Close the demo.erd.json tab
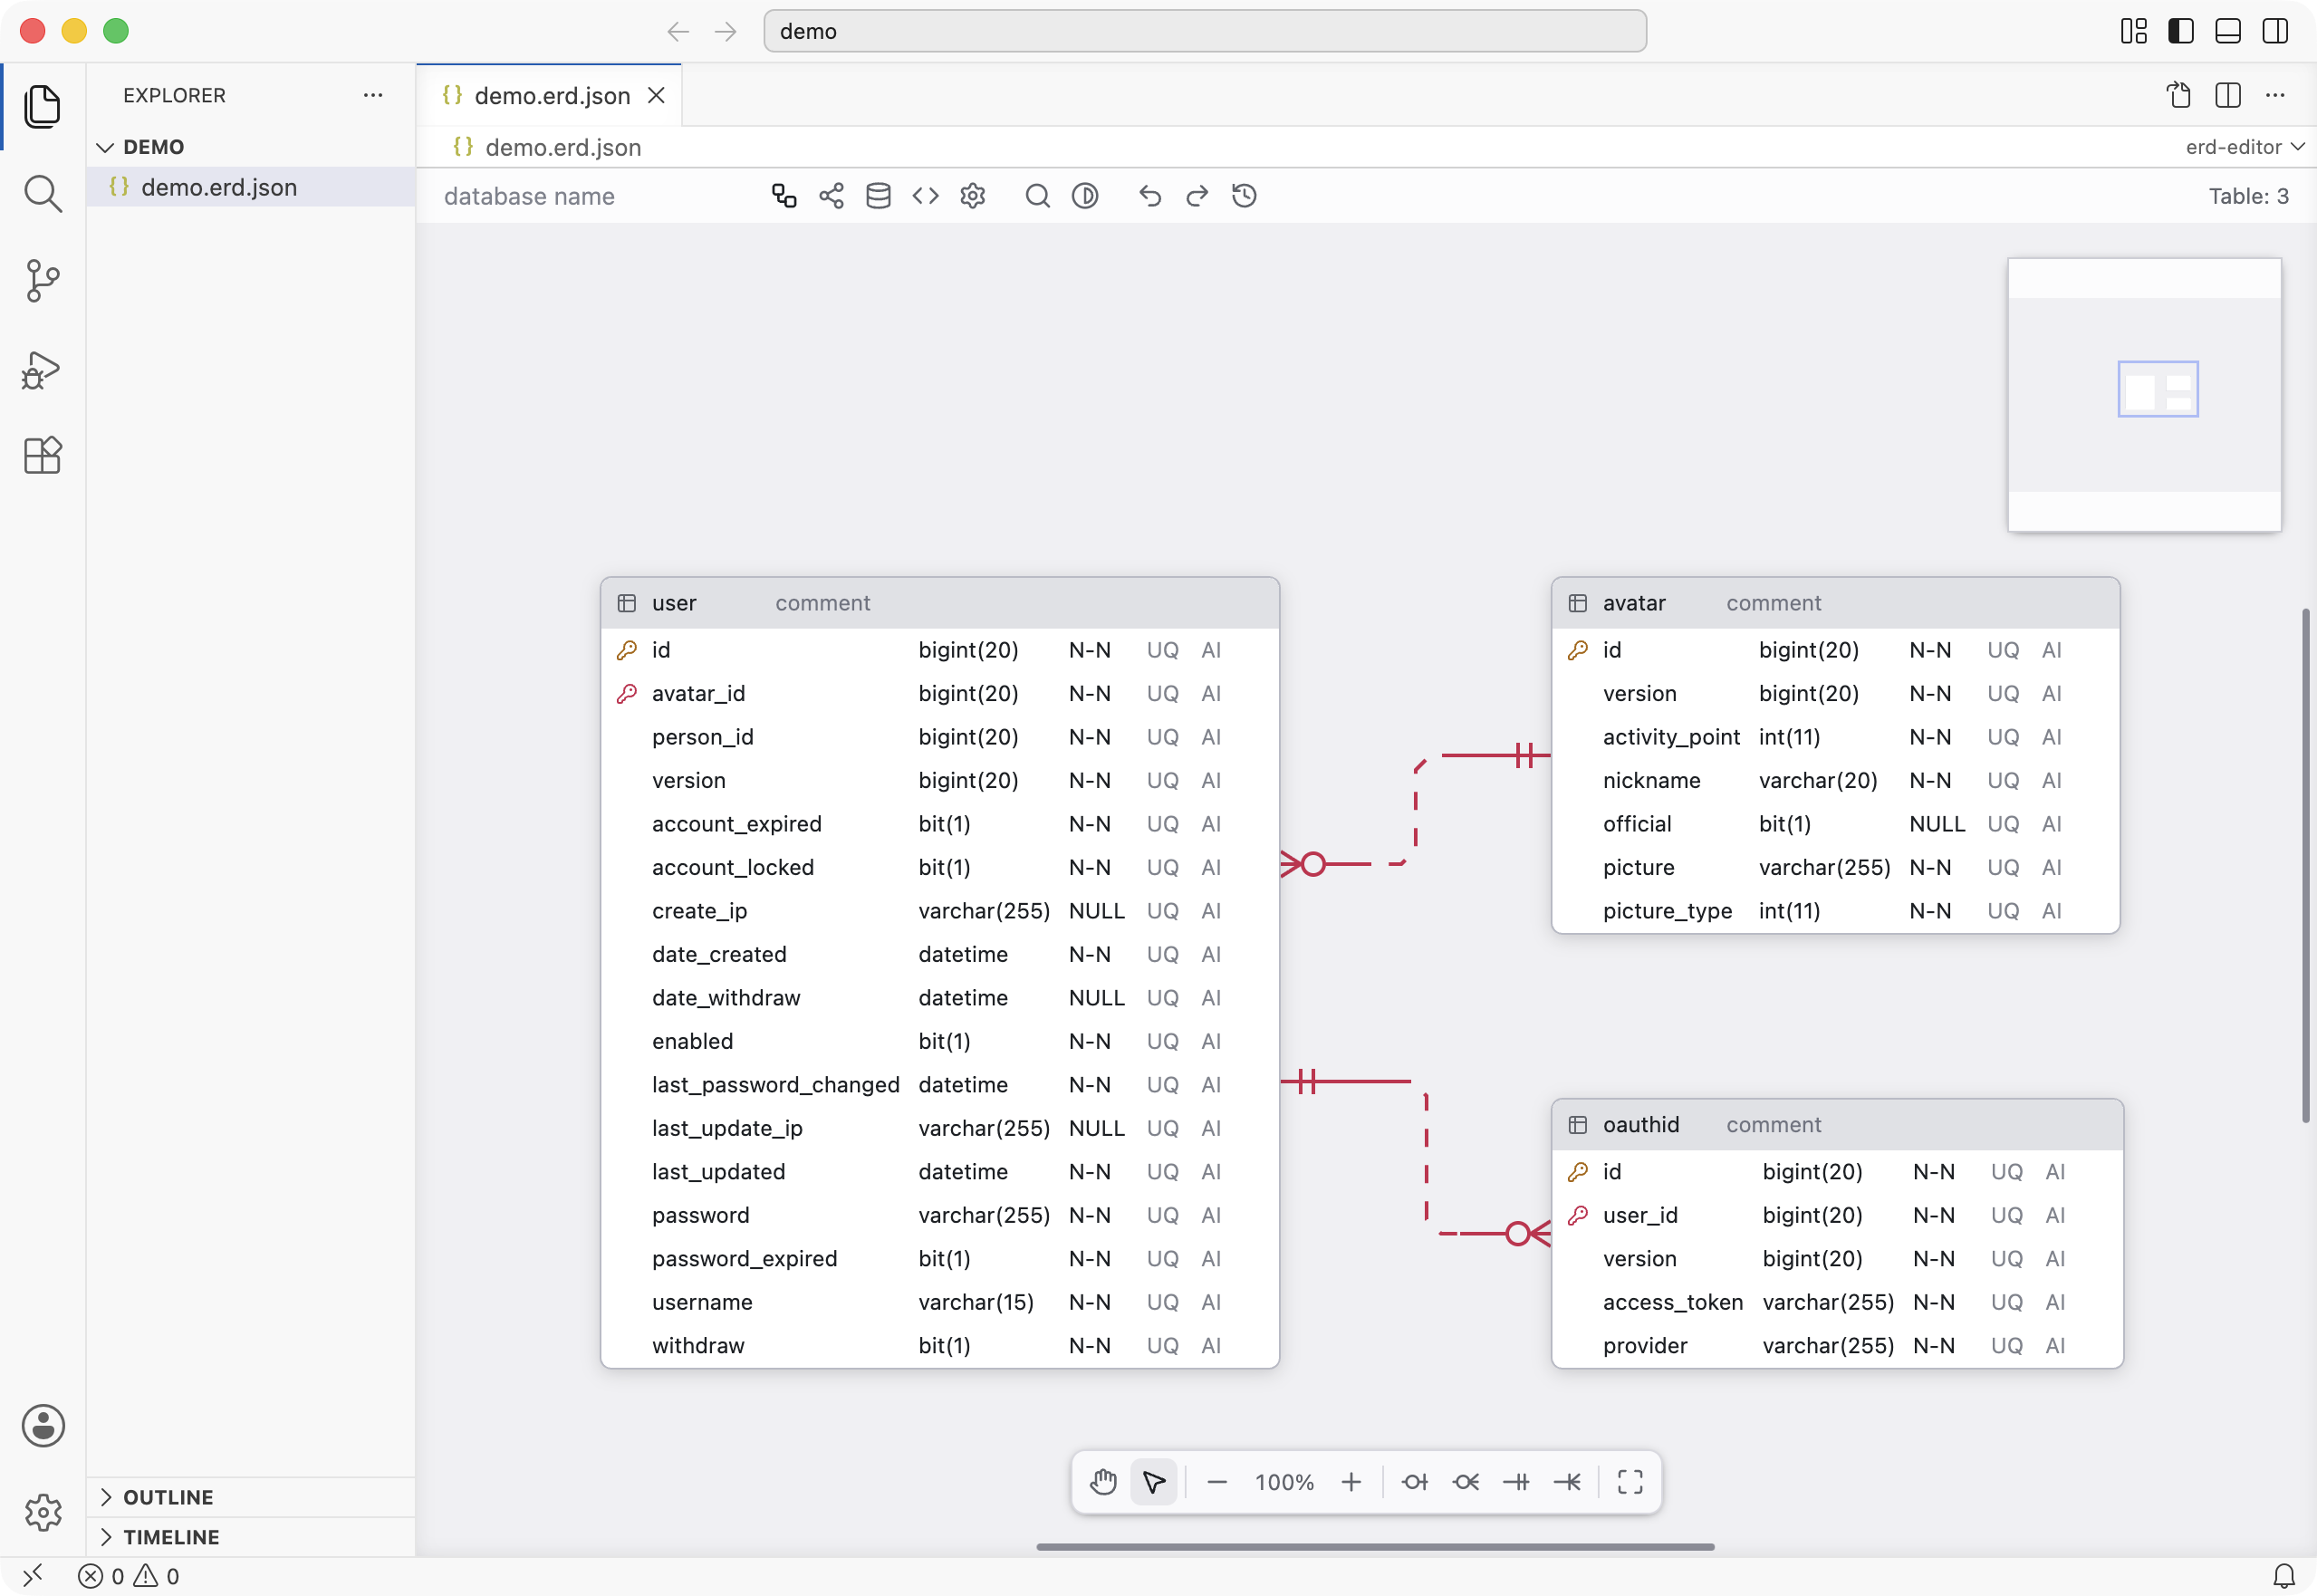The height and width of the screenshot is (1596, 2317). pyautogui.click(x=656, y=95)
